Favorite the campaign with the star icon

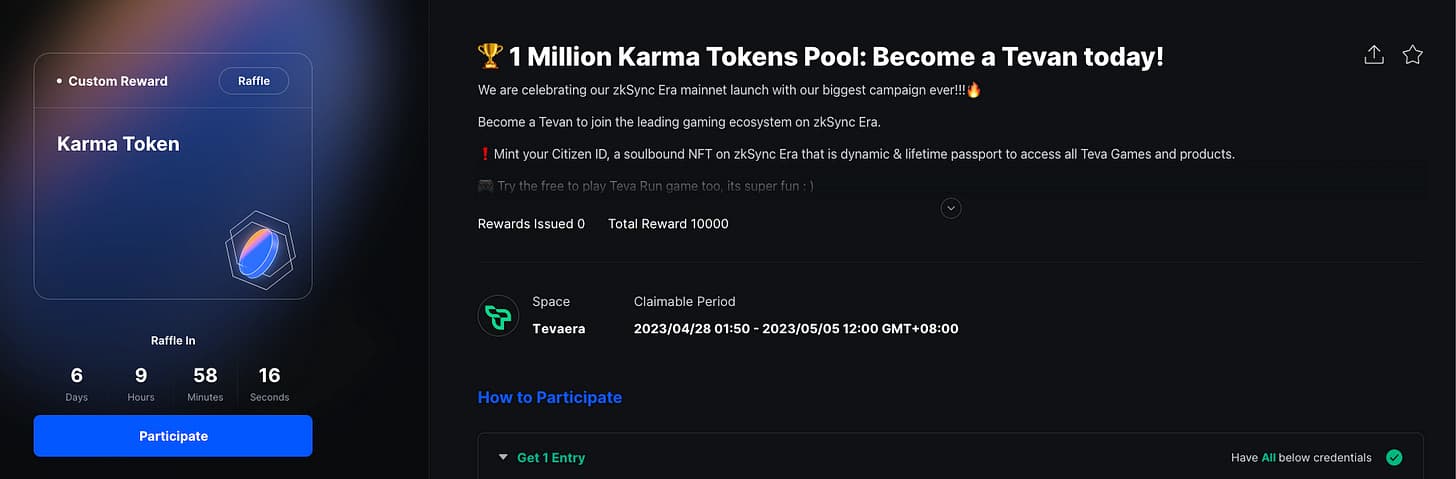pyautogui.click(x=1412, y=55)
